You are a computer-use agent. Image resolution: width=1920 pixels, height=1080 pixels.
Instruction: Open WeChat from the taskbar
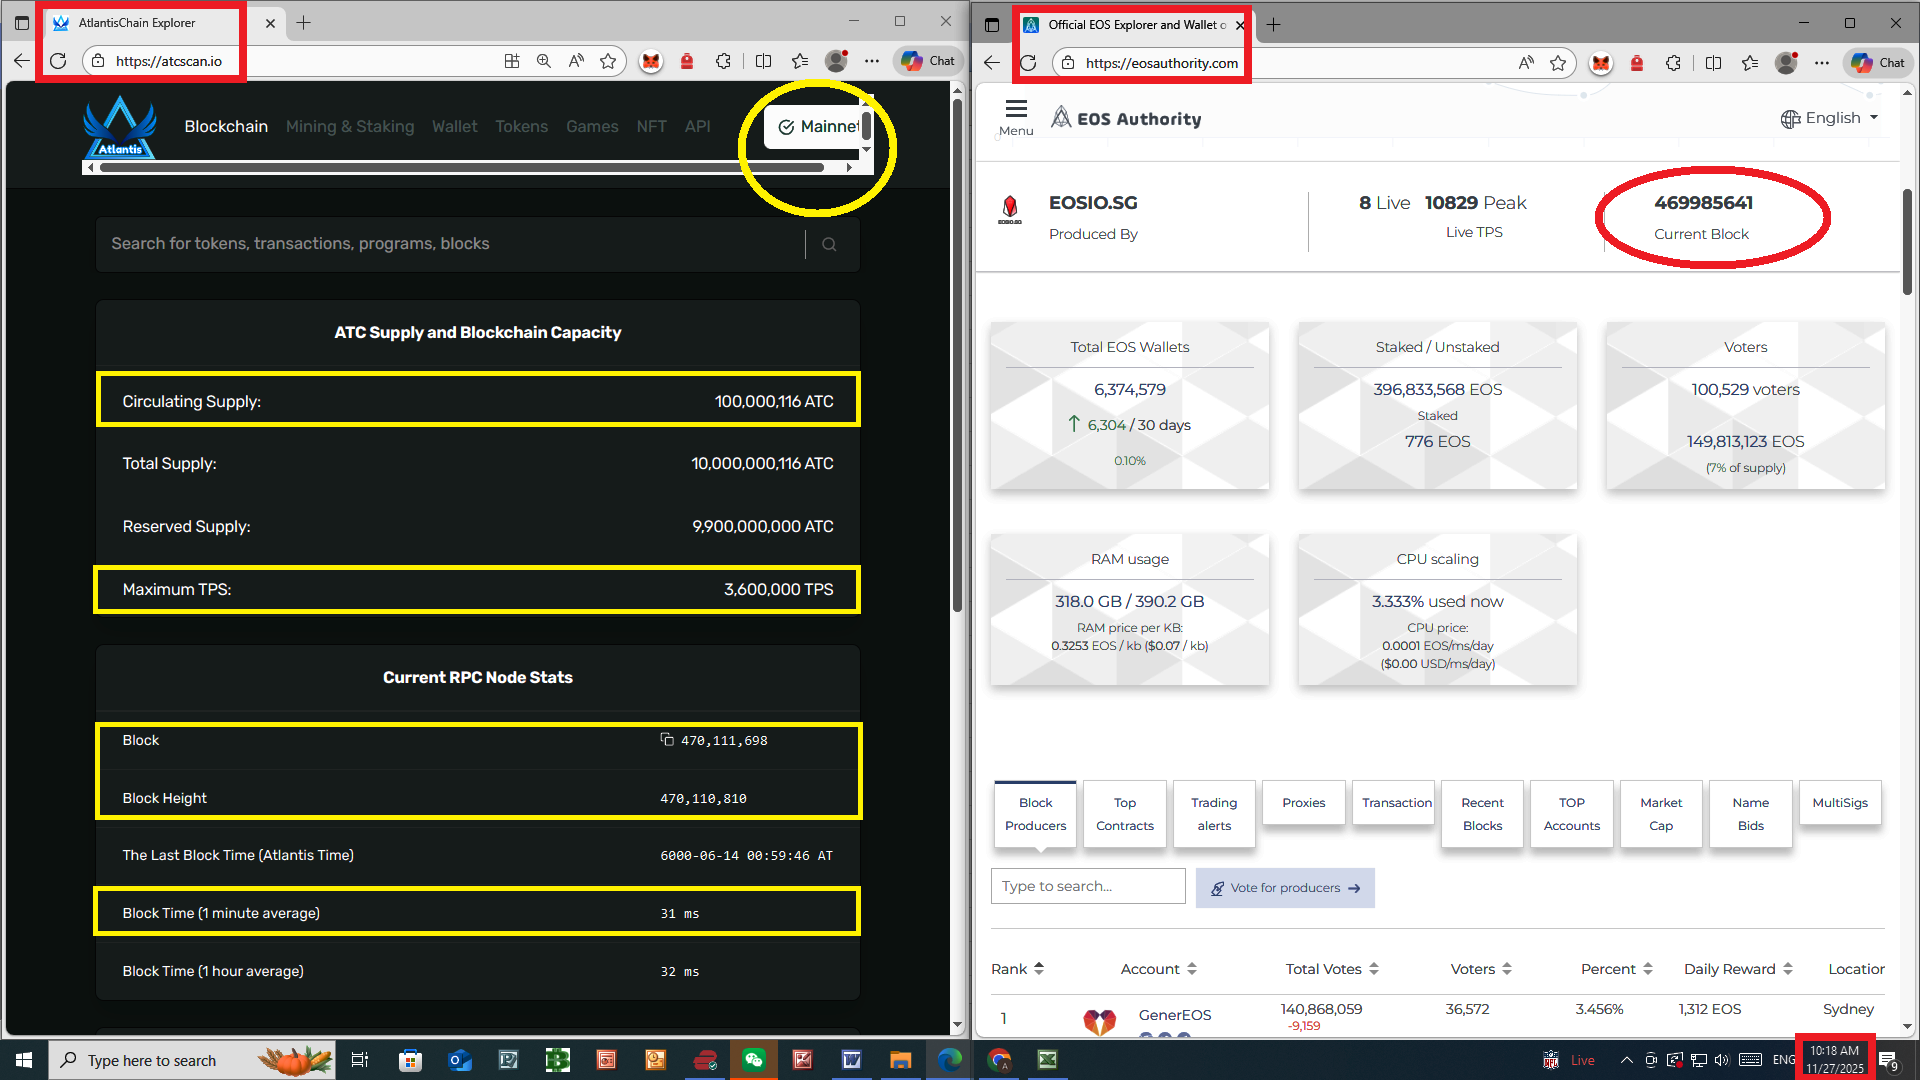tap(754, 1060)
